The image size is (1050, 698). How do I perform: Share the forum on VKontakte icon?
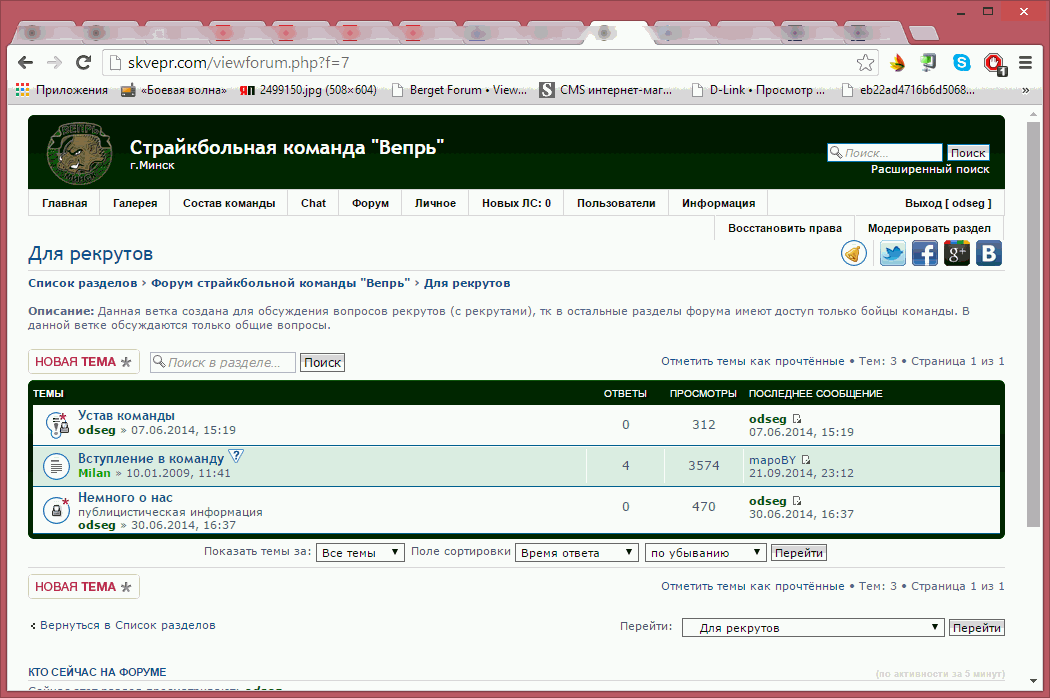coord(988,254)
